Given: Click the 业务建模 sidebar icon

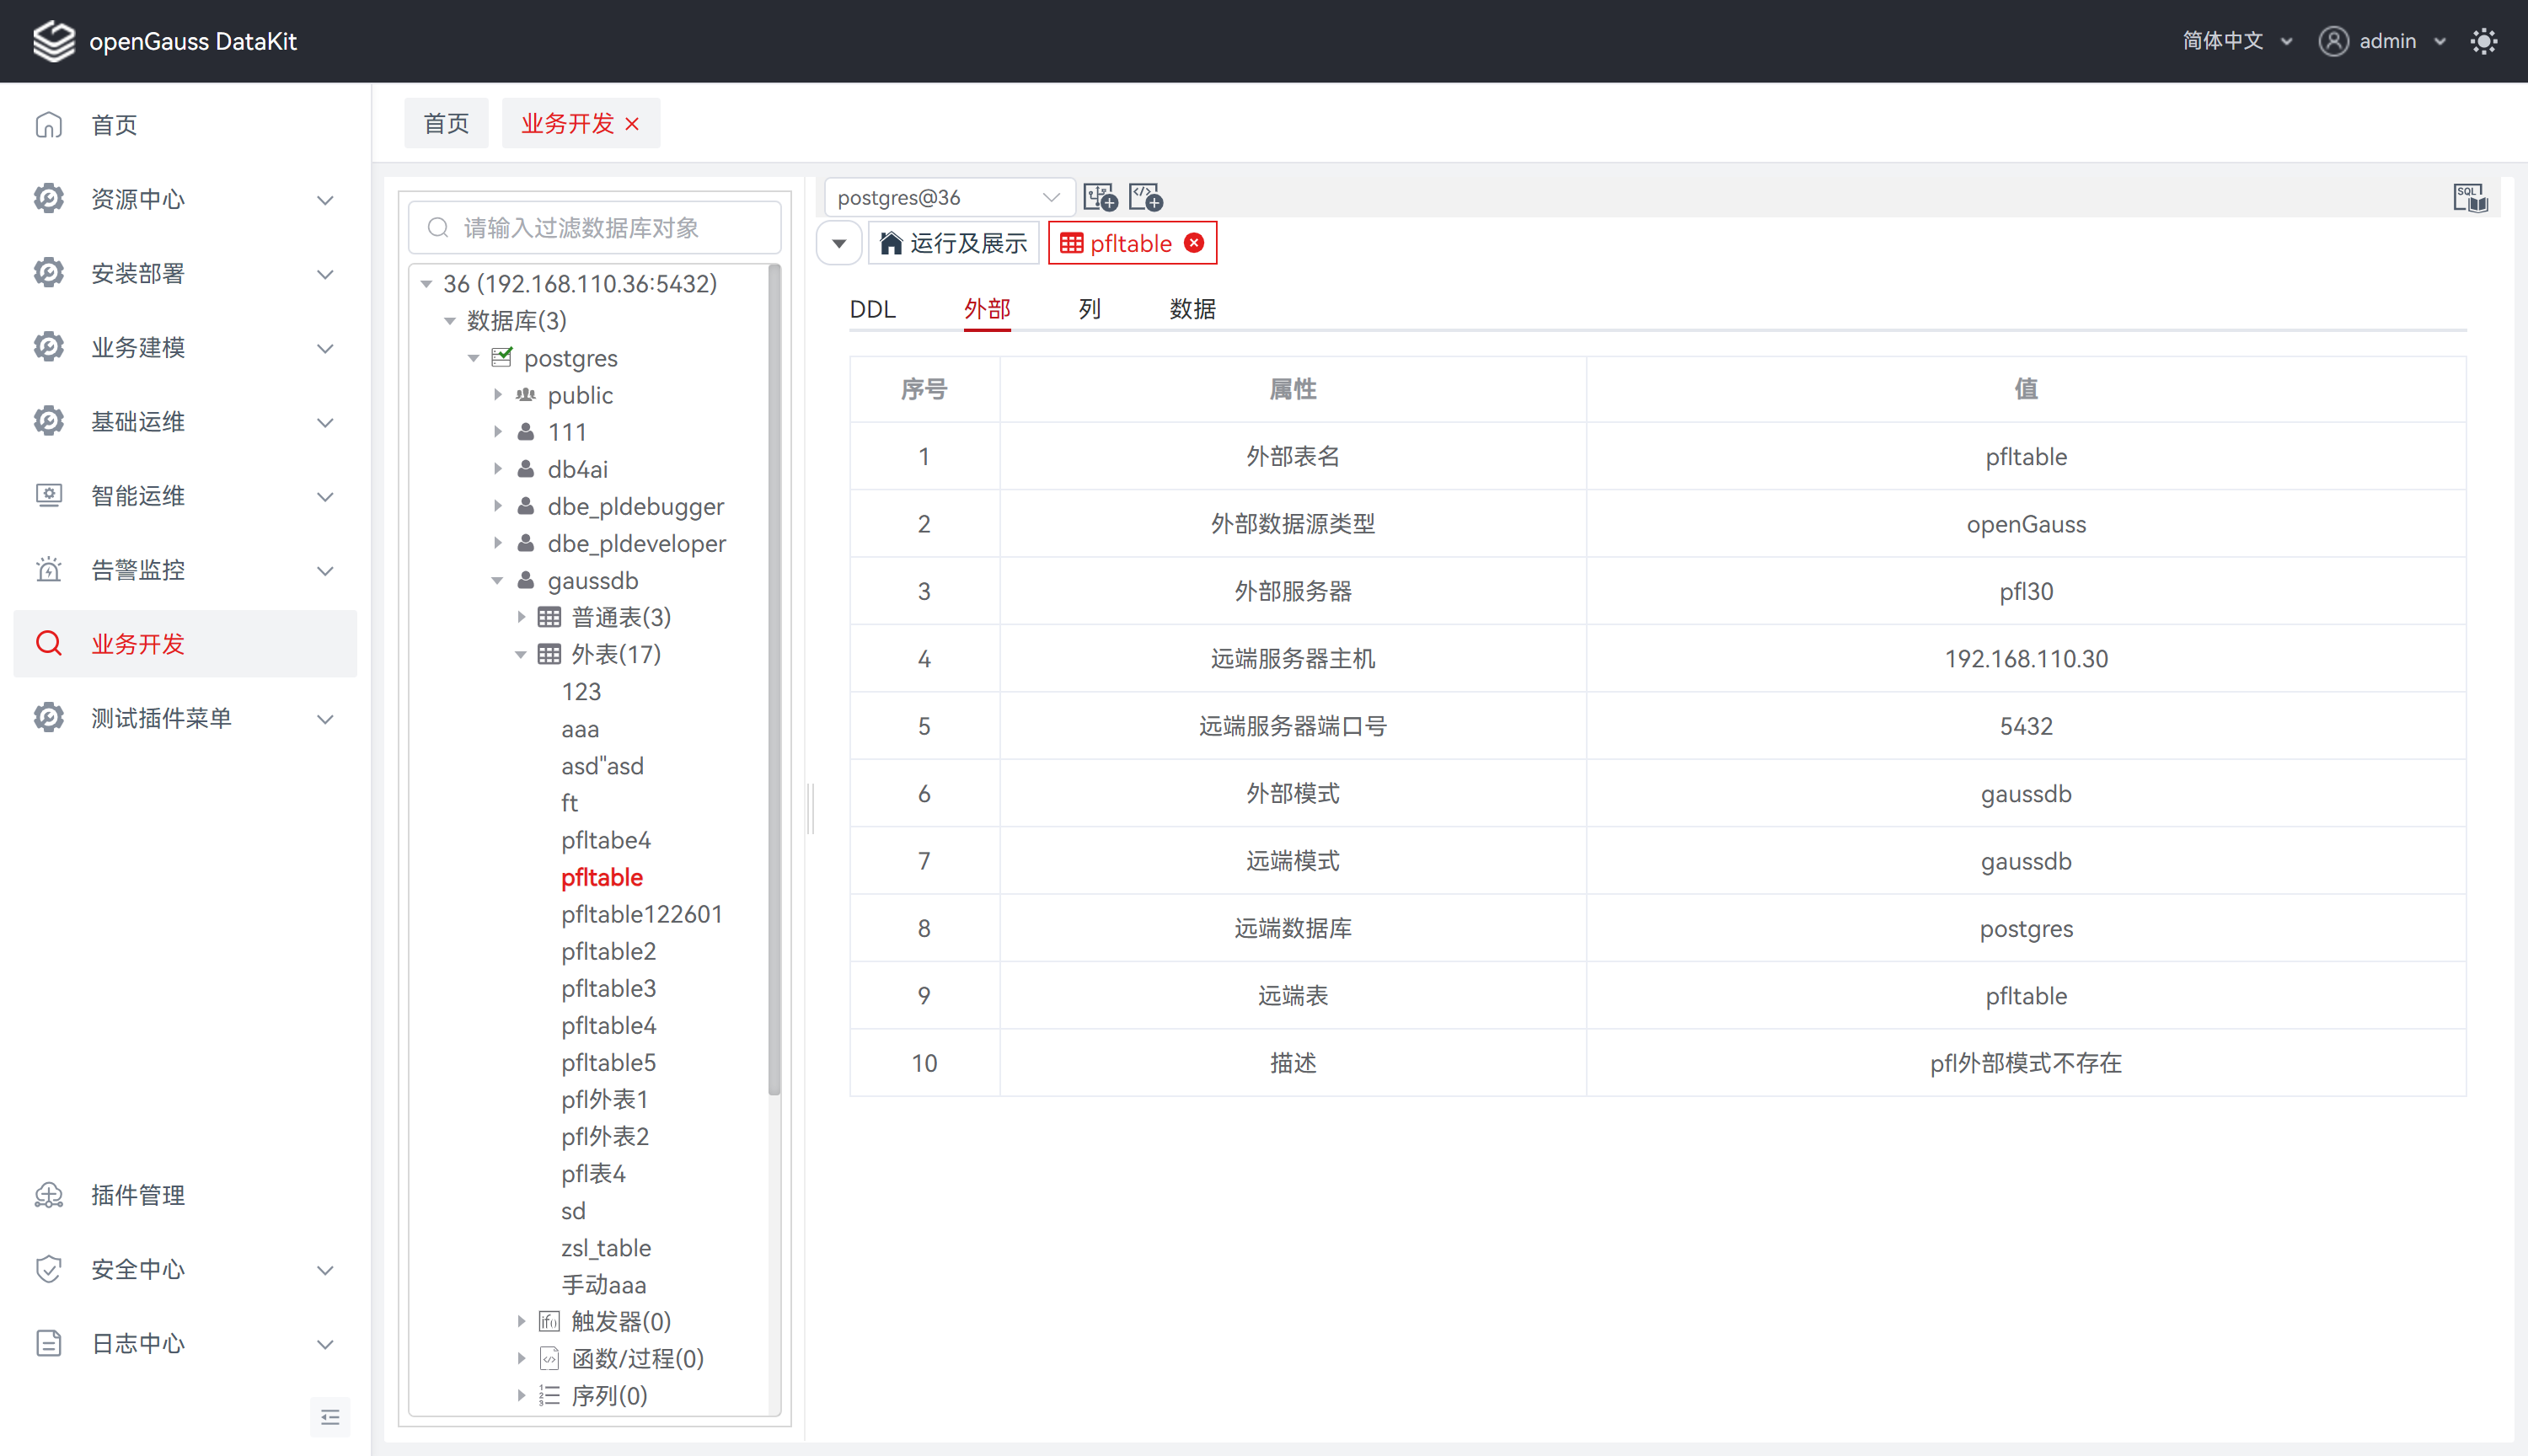Looking at the screenshot, I should (49, 347).
